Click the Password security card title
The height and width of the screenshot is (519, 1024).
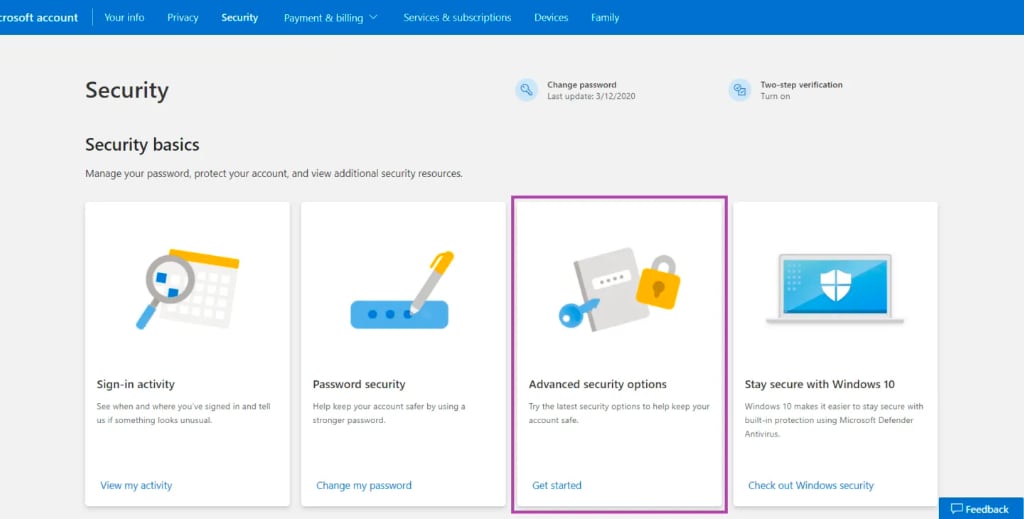[x=359, y=384]
